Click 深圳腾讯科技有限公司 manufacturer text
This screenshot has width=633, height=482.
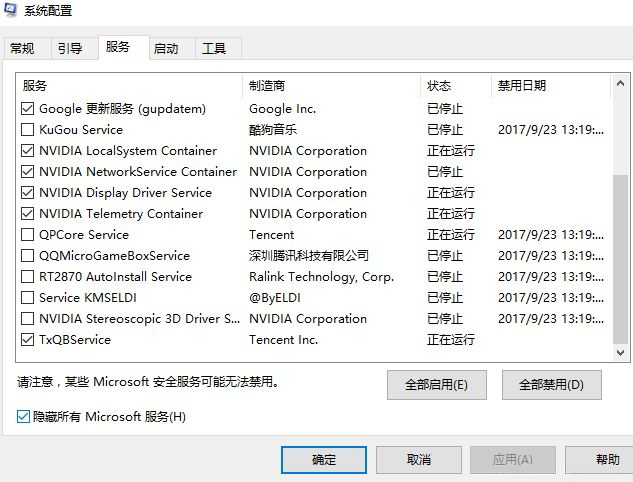309,256
